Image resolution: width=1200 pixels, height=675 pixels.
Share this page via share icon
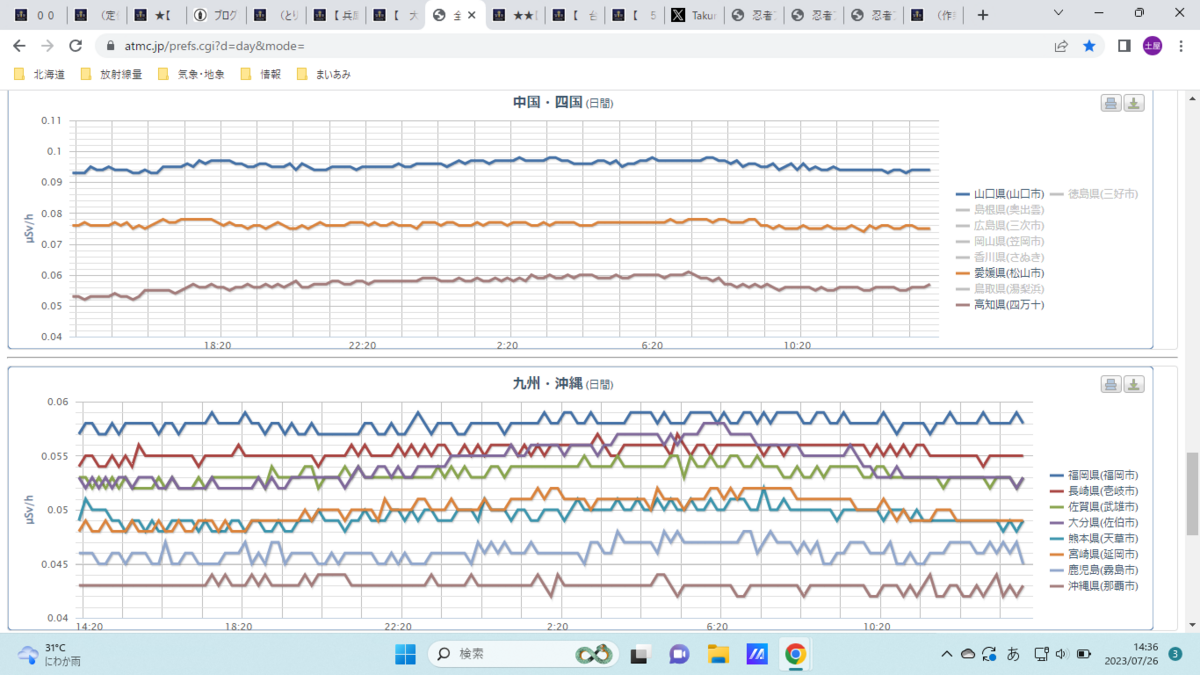coord(1061,46)
